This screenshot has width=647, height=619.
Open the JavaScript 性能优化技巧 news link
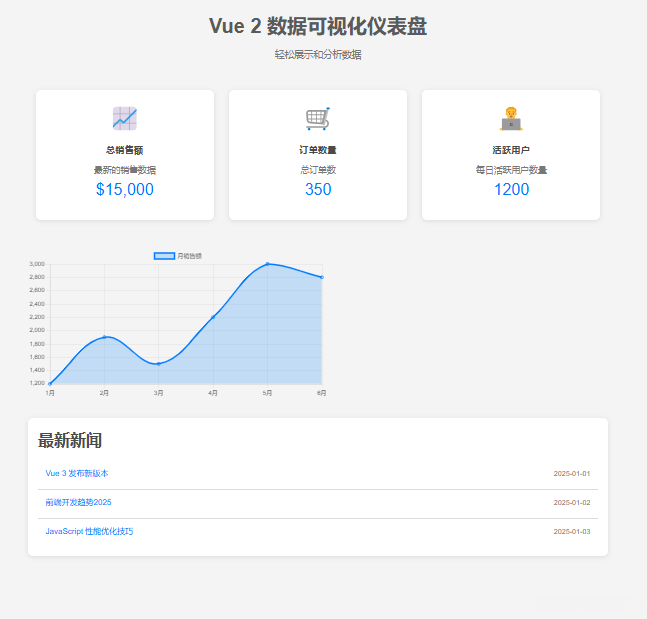click(x=89, y=531)
